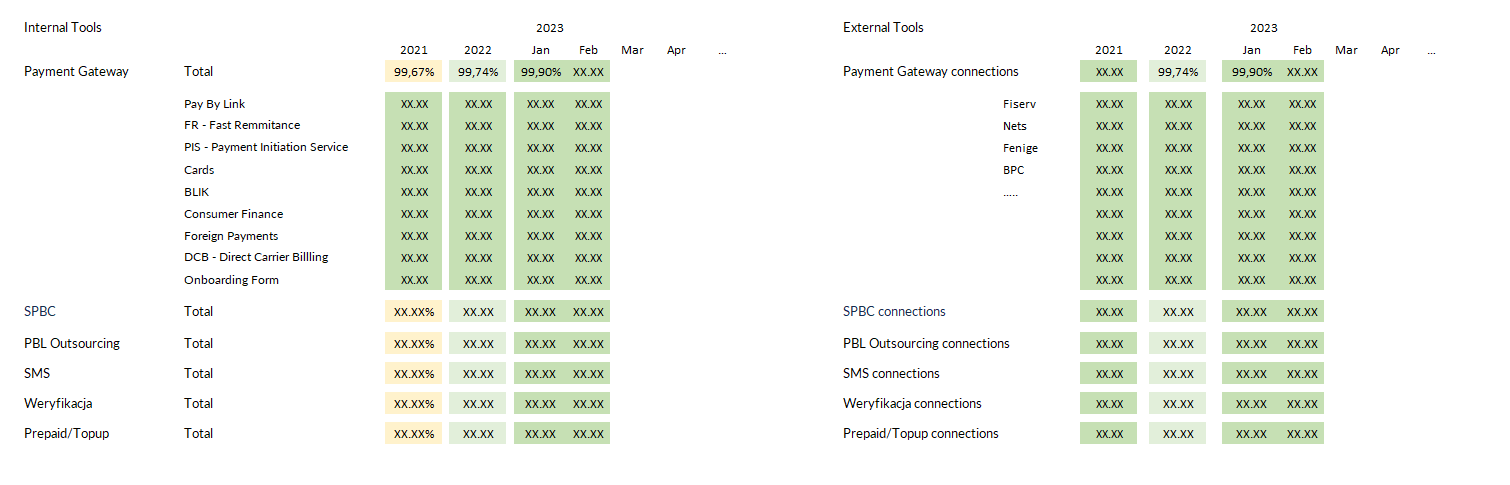Click the Nets connection label
This screenshot has height=485, width=1510.
(x=1015, y=126)
